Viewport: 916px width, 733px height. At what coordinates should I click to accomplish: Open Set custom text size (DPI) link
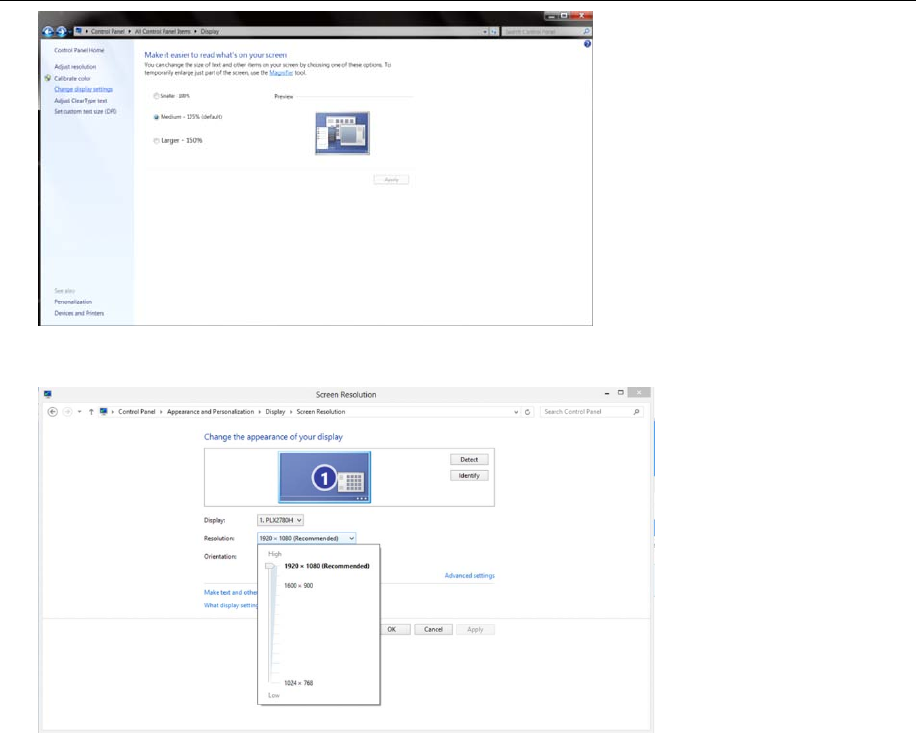pyautogui.click(x=85, y=112)
